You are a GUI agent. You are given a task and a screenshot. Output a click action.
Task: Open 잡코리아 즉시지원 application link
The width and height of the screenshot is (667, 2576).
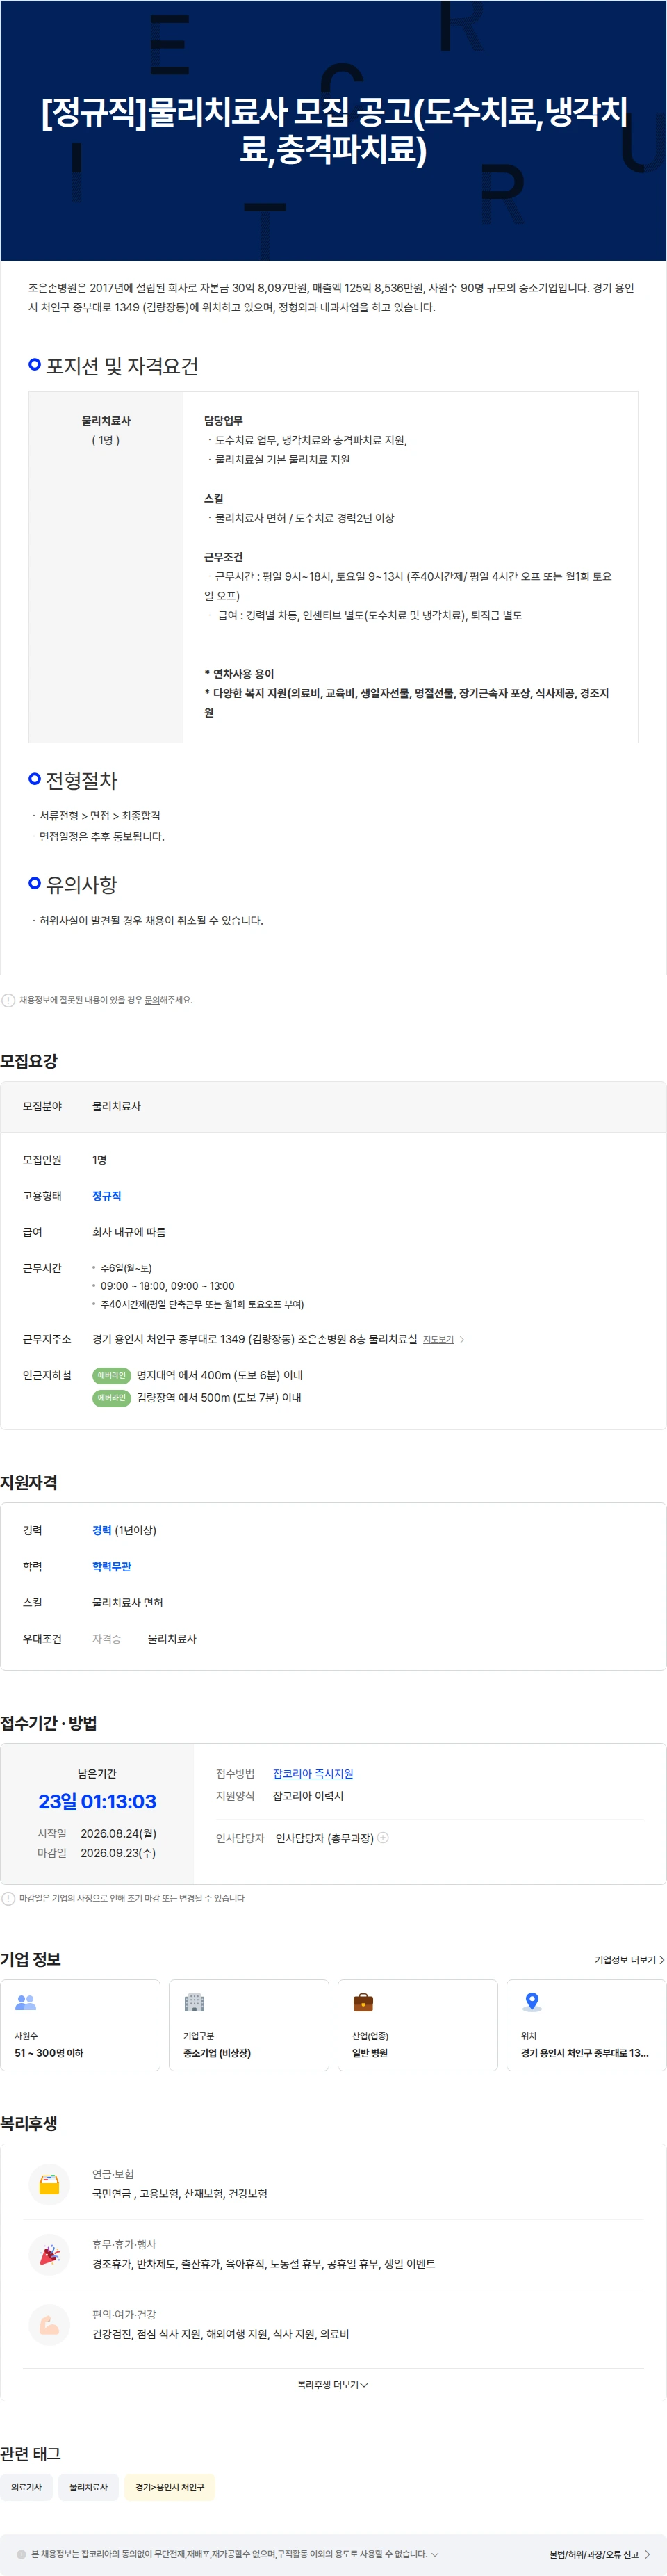[313, 1774]
